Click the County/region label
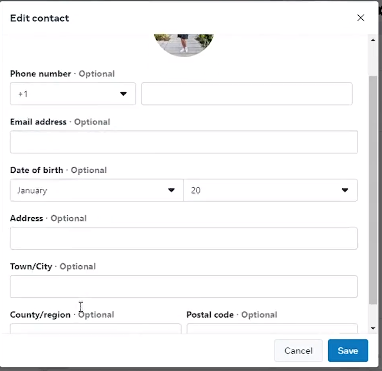This screenshot has width=382, height=371. click(40, 314)
